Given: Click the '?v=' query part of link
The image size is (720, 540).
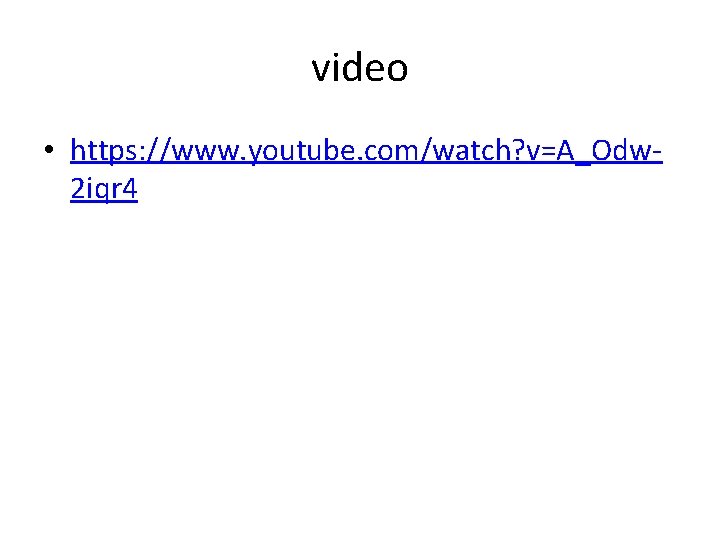Looking at the screenshot, I should coord(533,150).
